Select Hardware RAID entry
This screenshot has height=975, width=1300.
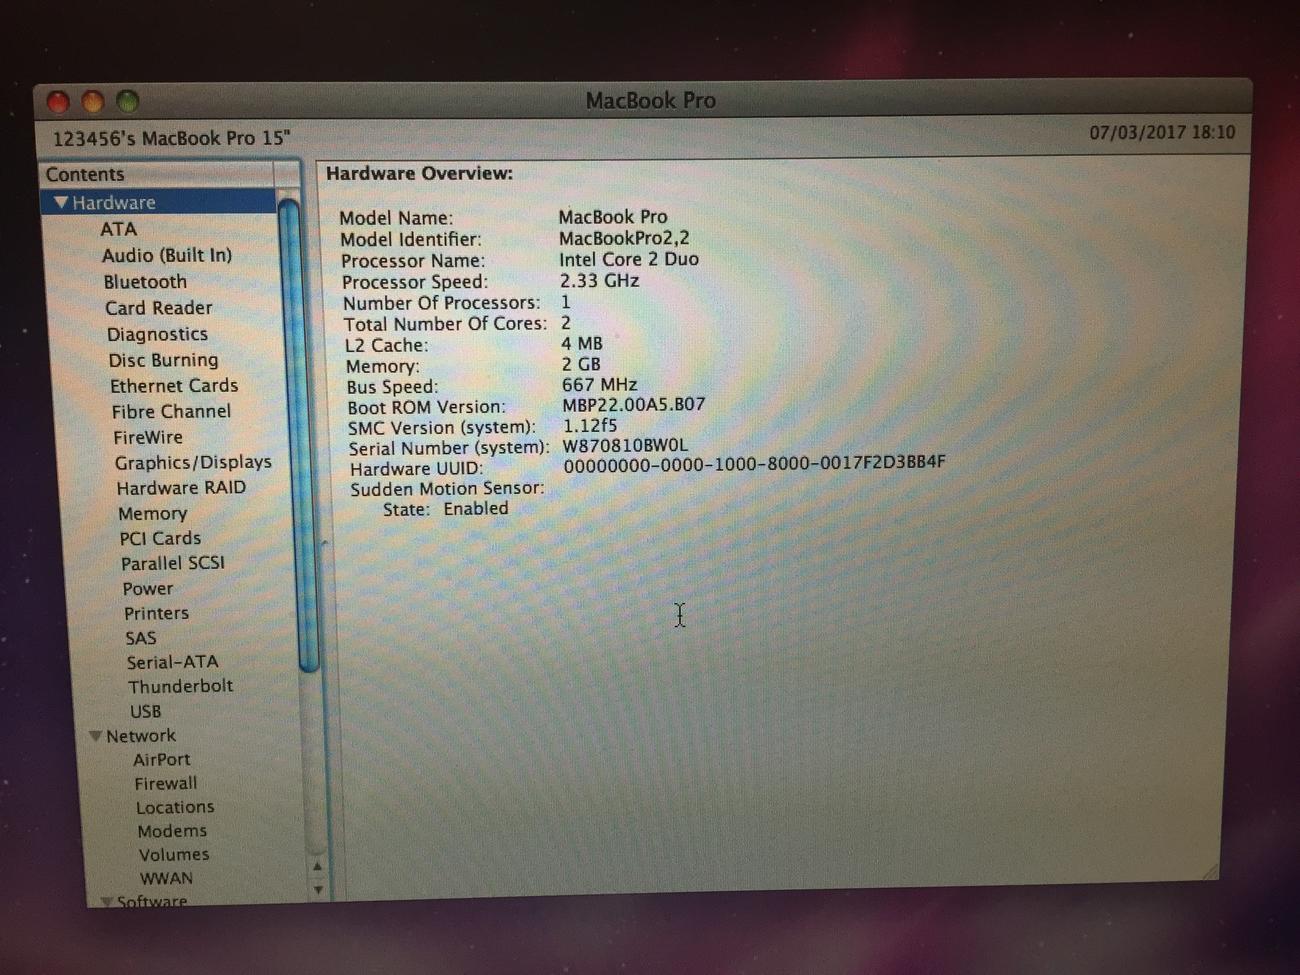click(x=181, y=488)
